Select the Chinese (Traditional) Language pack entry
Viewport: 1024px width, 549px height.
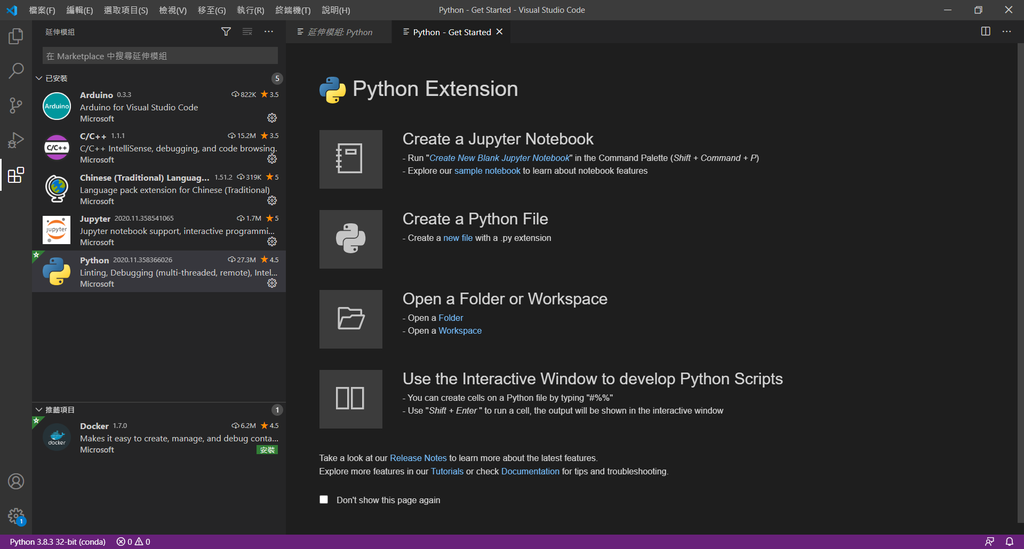click(x=159, y=189)
